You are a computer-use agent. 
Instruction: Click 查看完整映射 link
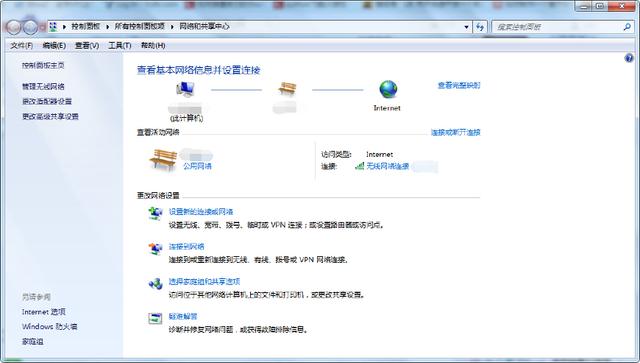459,85
